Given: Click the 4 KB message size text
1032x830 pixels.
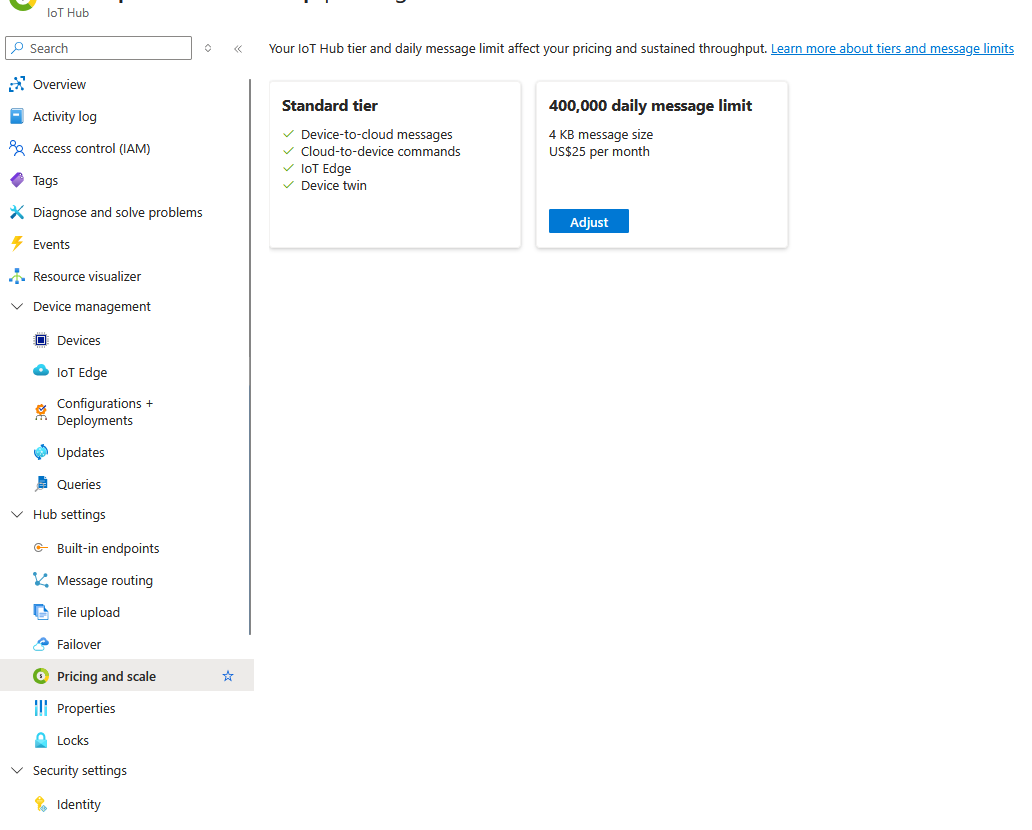Looking at the screenshot, I should click(601, 134).
